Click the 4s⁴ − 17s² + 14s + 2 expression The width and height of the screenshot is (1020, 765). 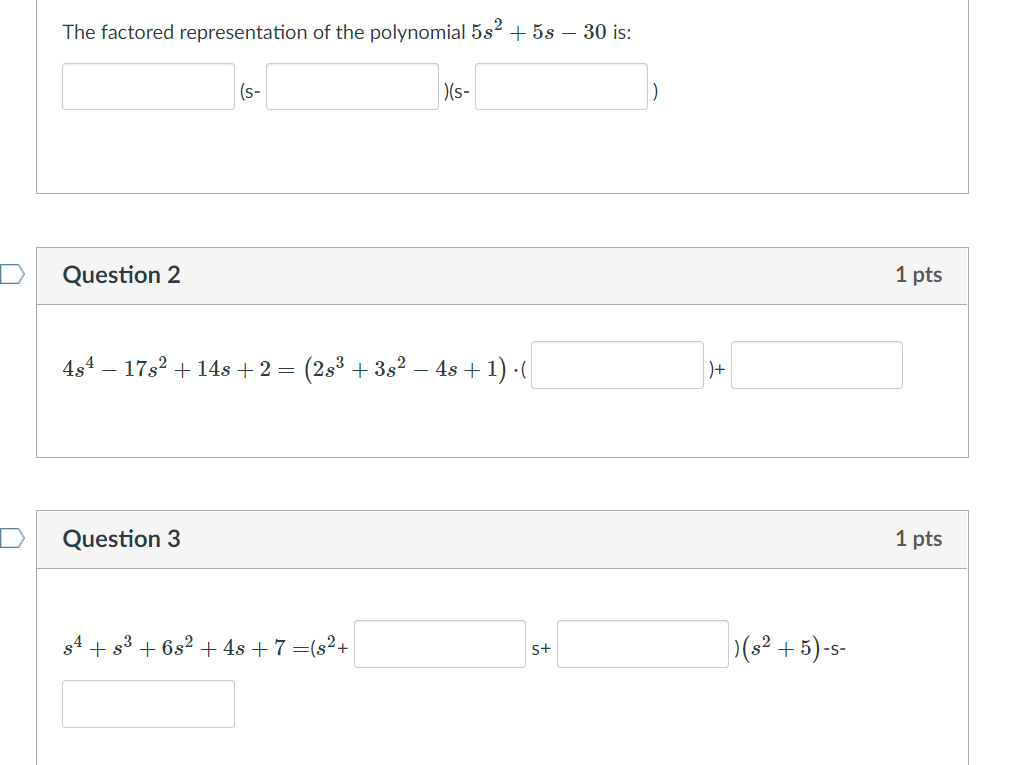click(x=167, y=368)
